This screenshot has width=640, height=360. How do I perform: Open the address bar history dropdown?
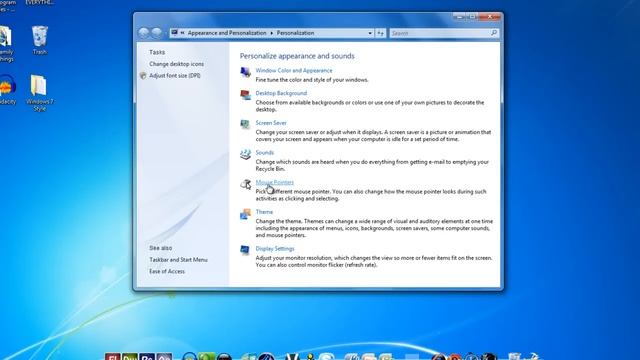370,33
